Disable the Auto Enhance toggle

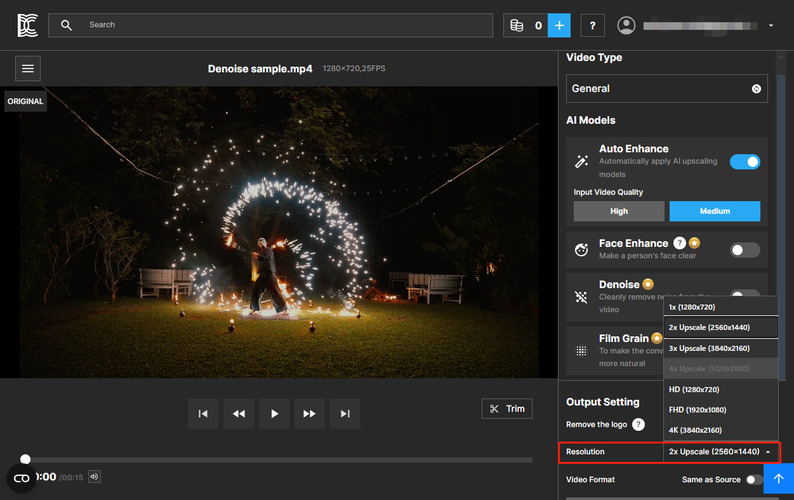click(x=745, y=161)
